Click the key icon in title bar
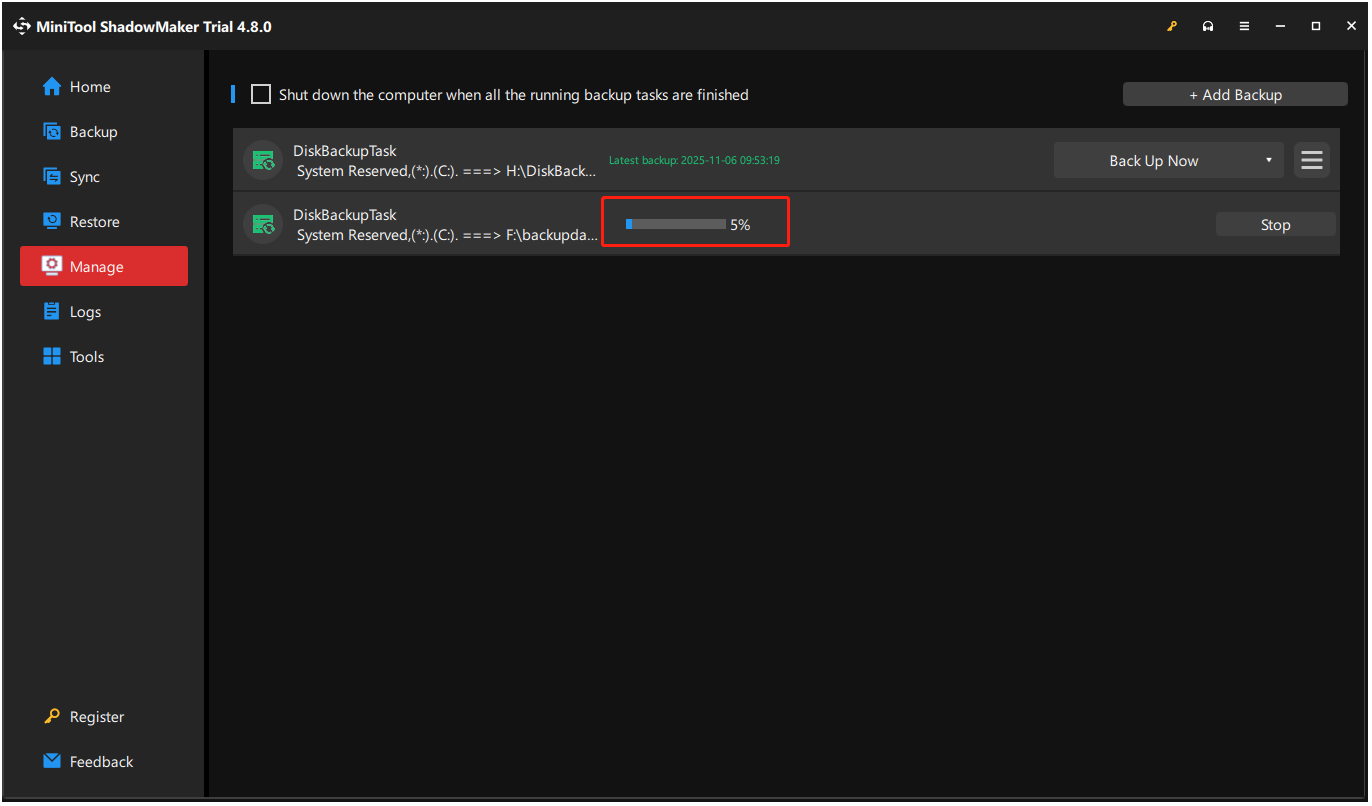The width and height of the screenshot is (1372, 806). 1172,26
